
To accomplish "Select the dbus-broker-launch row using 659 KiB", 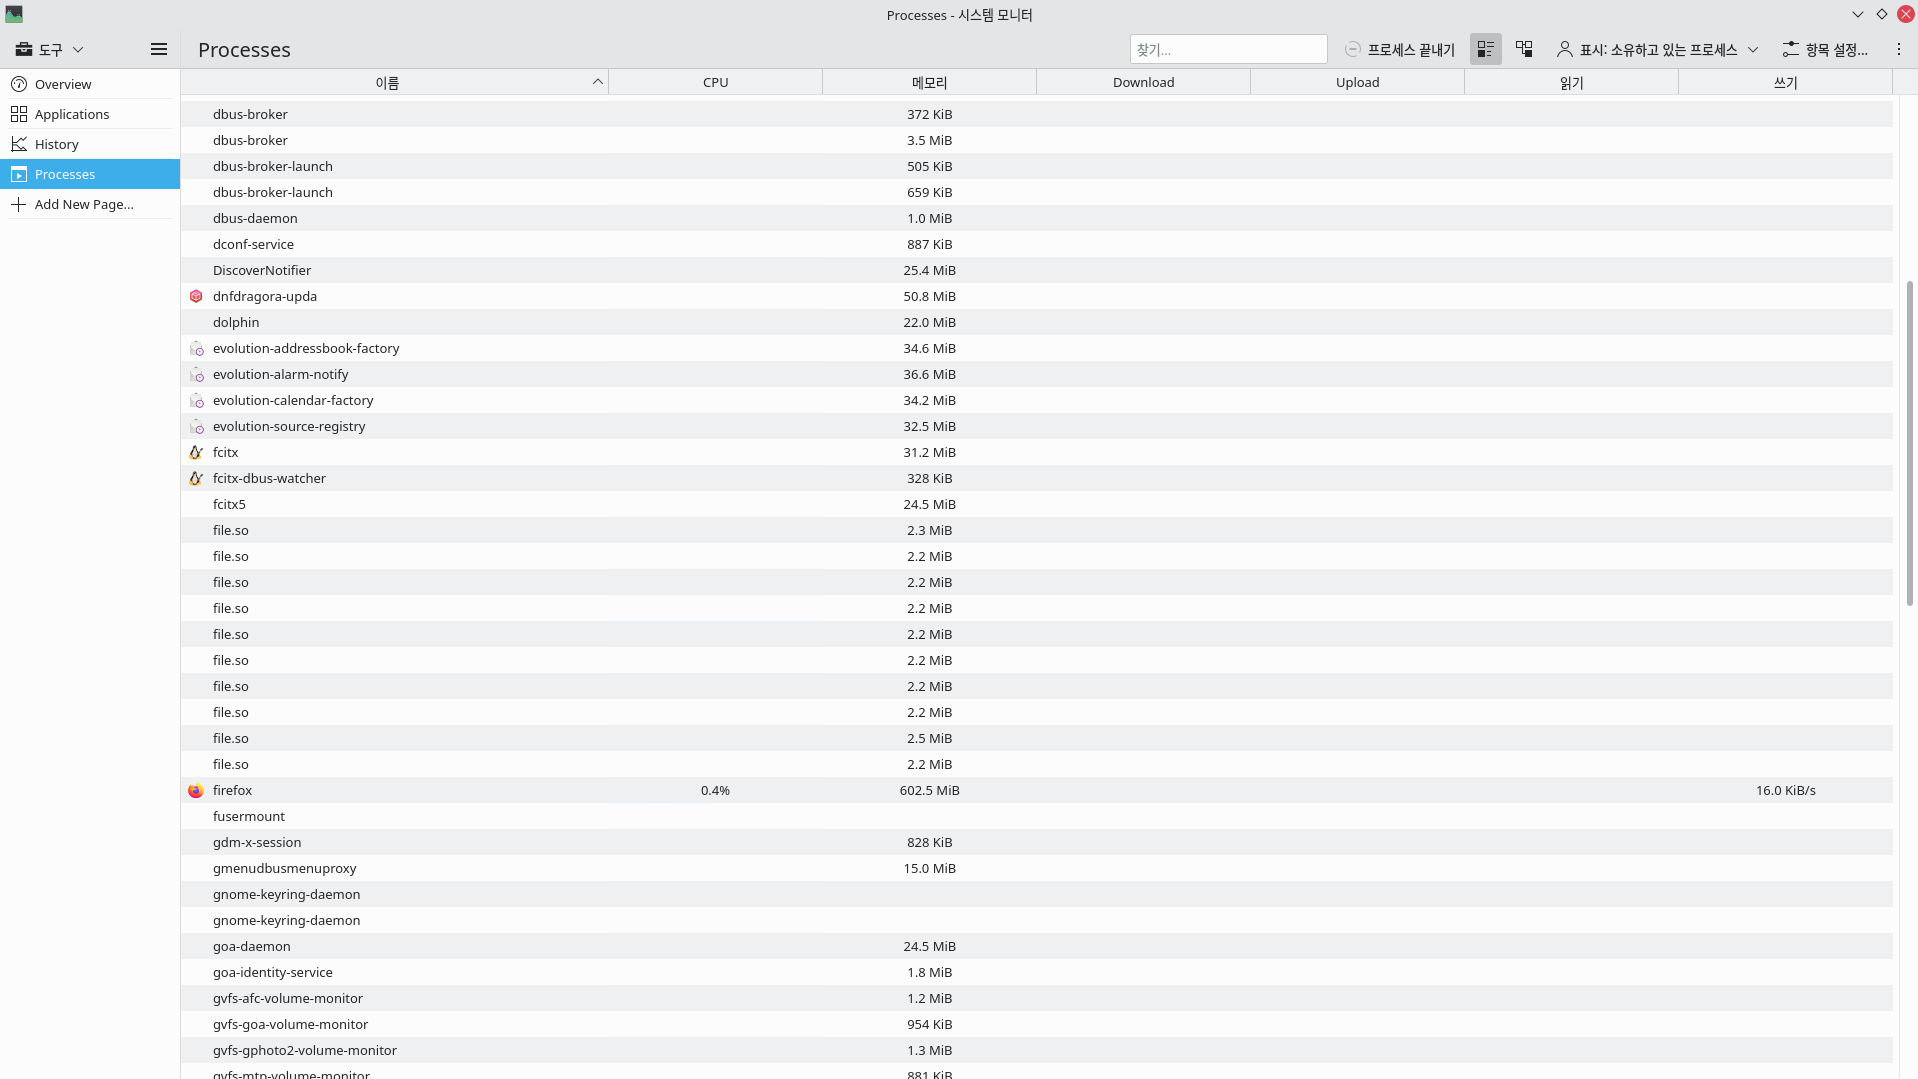I will tap(1036, 192).
